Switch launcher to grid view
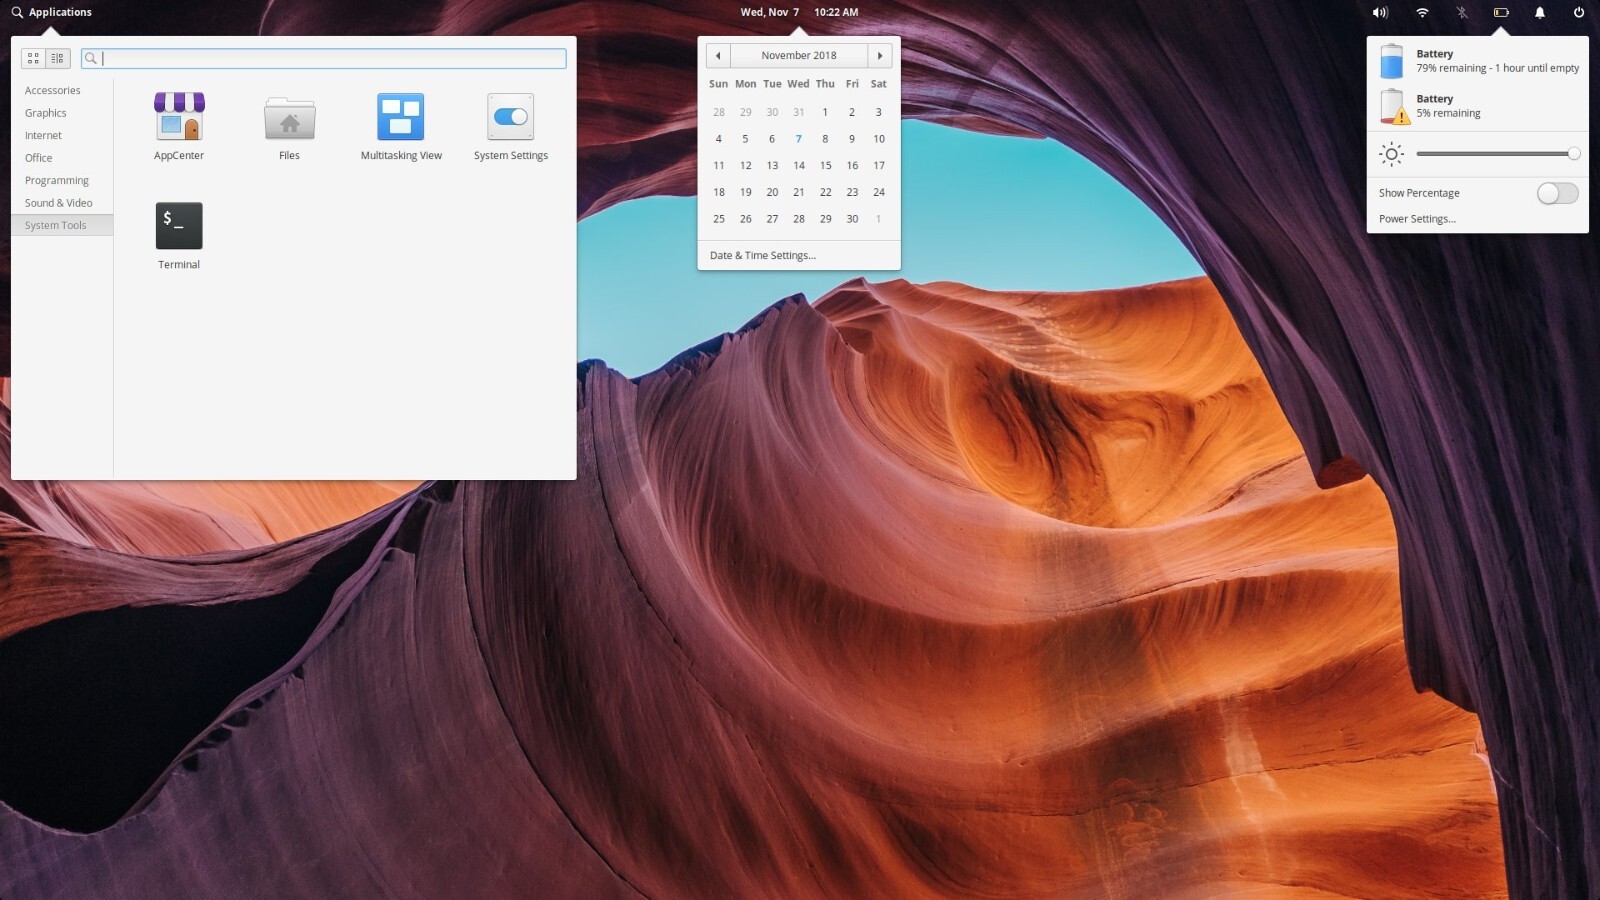 (33, 57)
